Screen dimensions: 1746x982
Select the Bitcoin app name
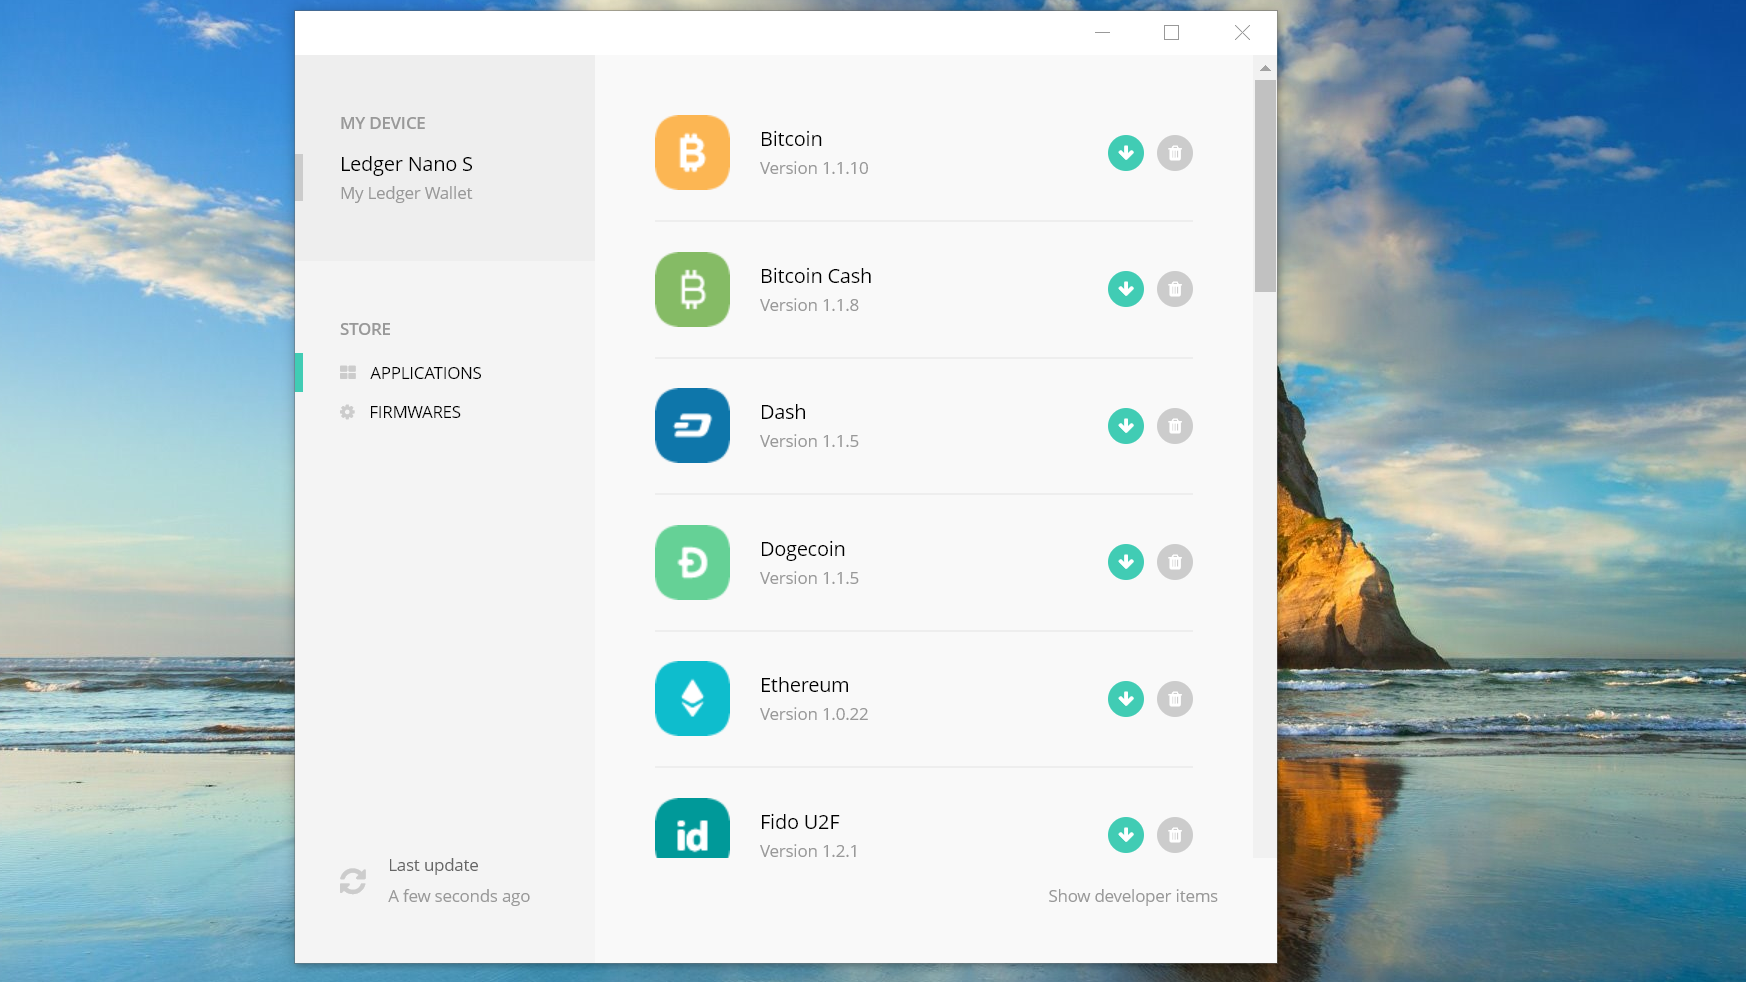click(791, 139)
